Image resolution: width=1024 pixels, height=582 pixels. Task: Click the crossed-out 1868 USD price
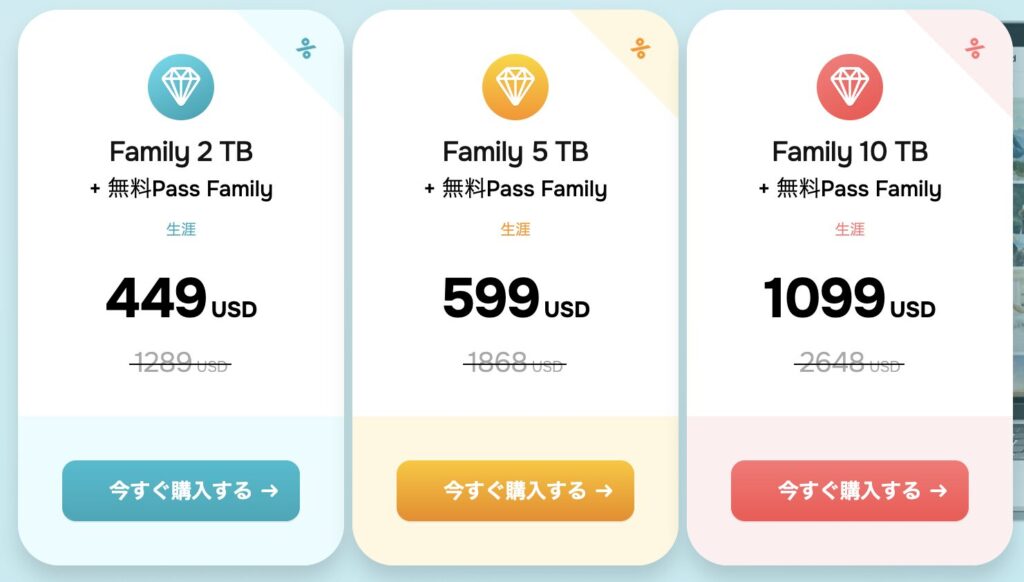(515, 363)
